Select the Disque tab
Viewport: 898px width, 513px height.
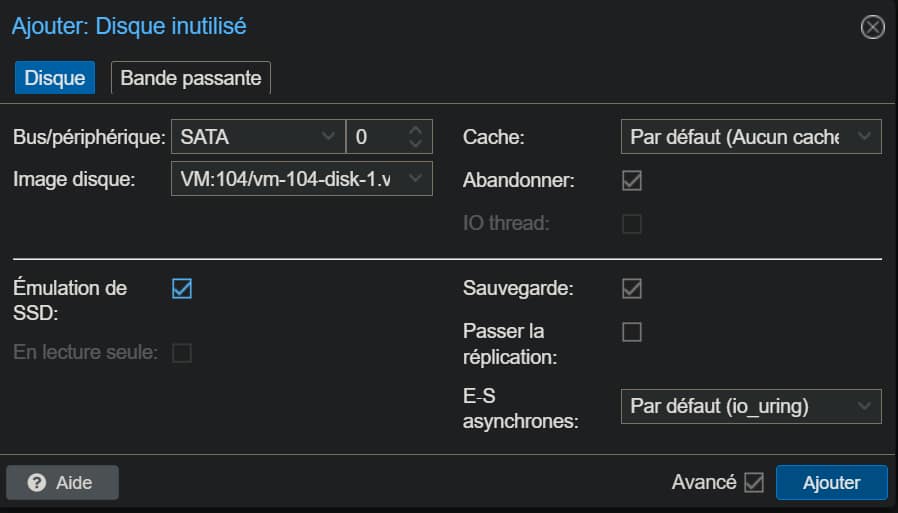point(54,78)
